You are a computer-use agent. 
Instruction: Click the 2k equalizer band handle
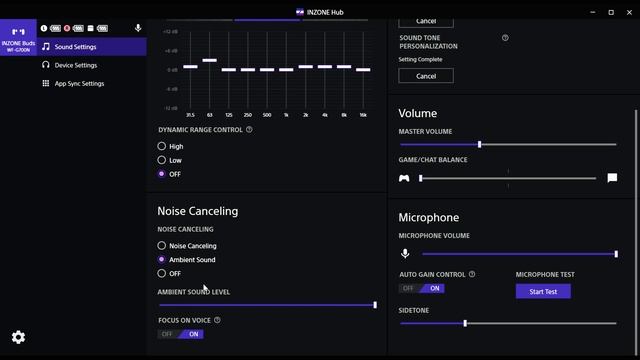(x=305, y=67)
